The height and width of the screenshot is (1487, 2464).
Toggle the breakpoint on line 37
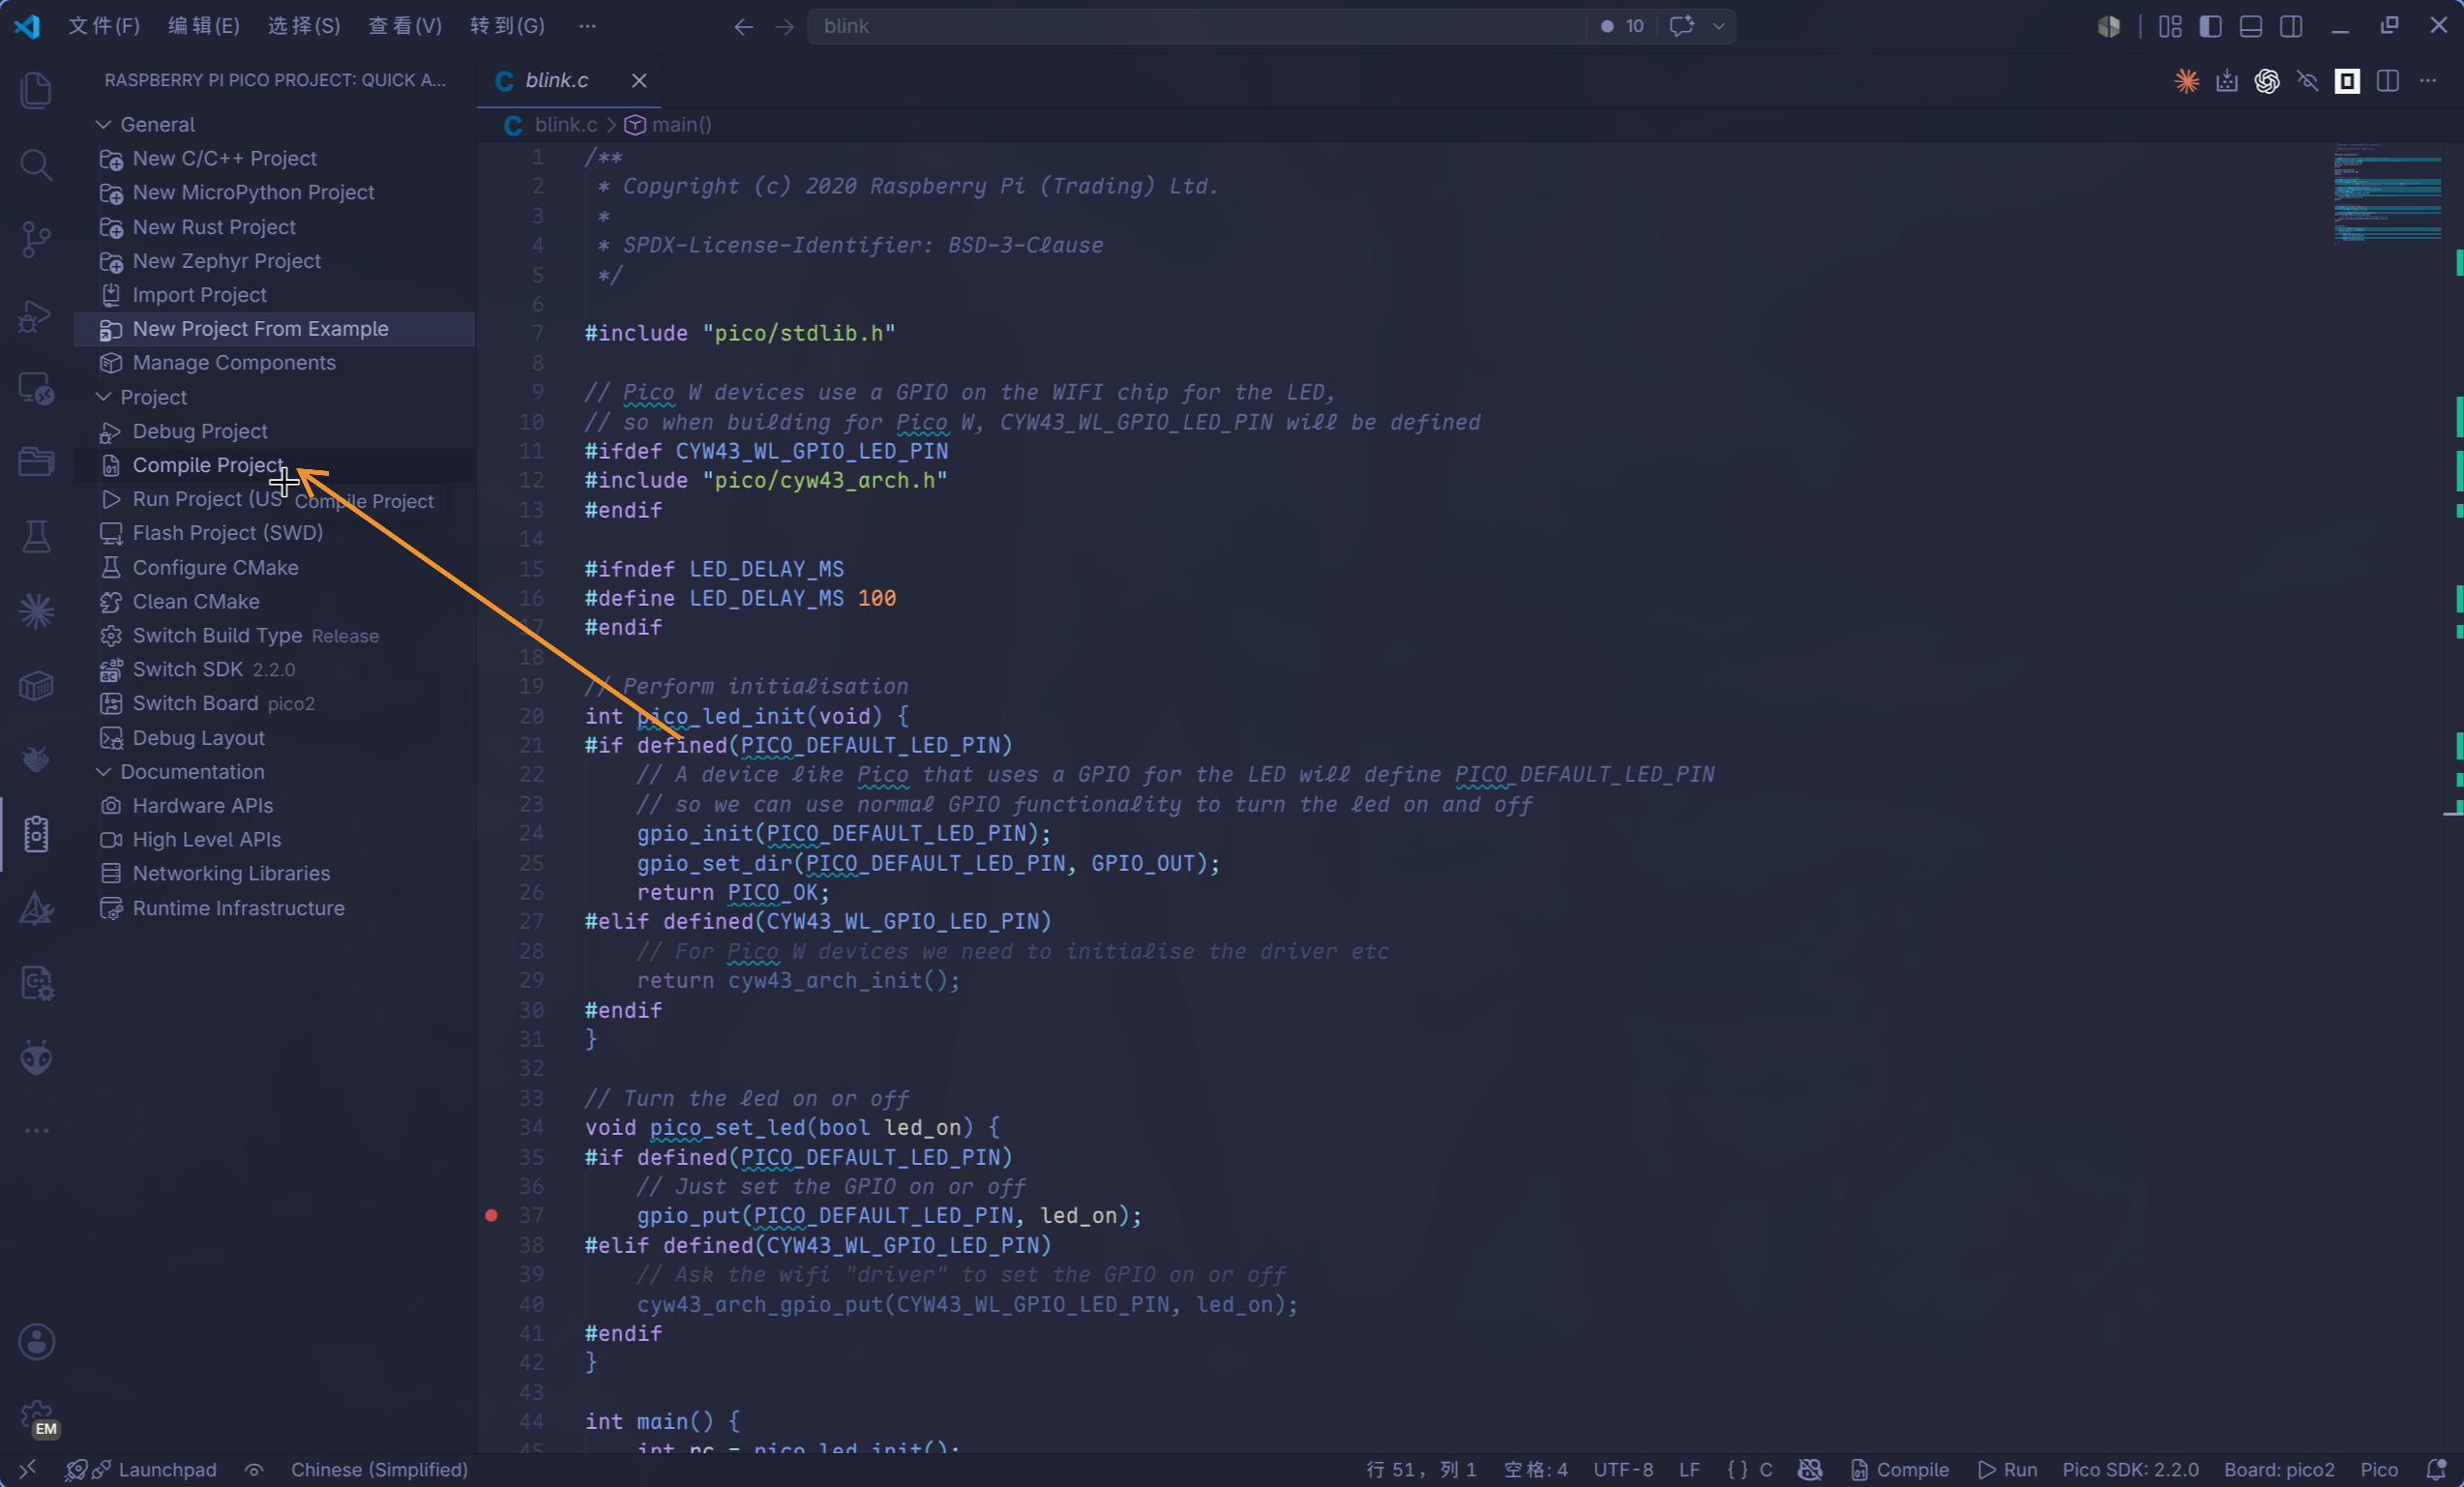(492, 1215)
